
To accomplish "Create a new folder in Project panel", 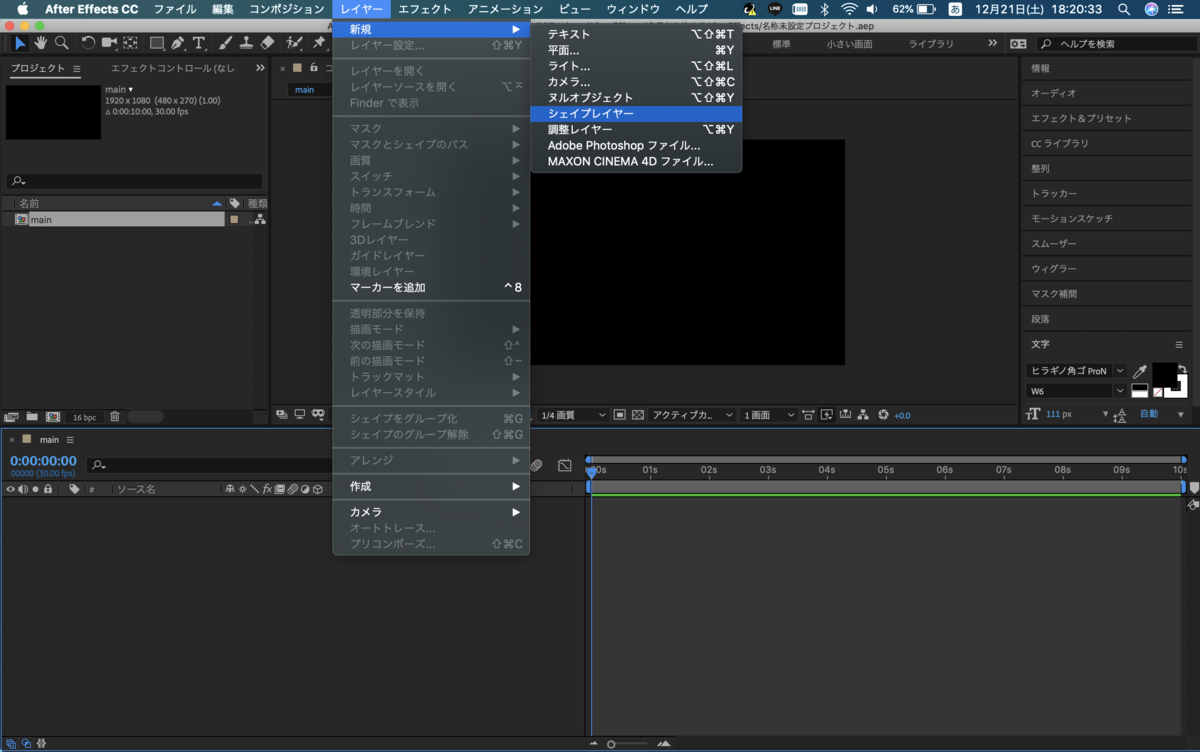I will 32,416.
